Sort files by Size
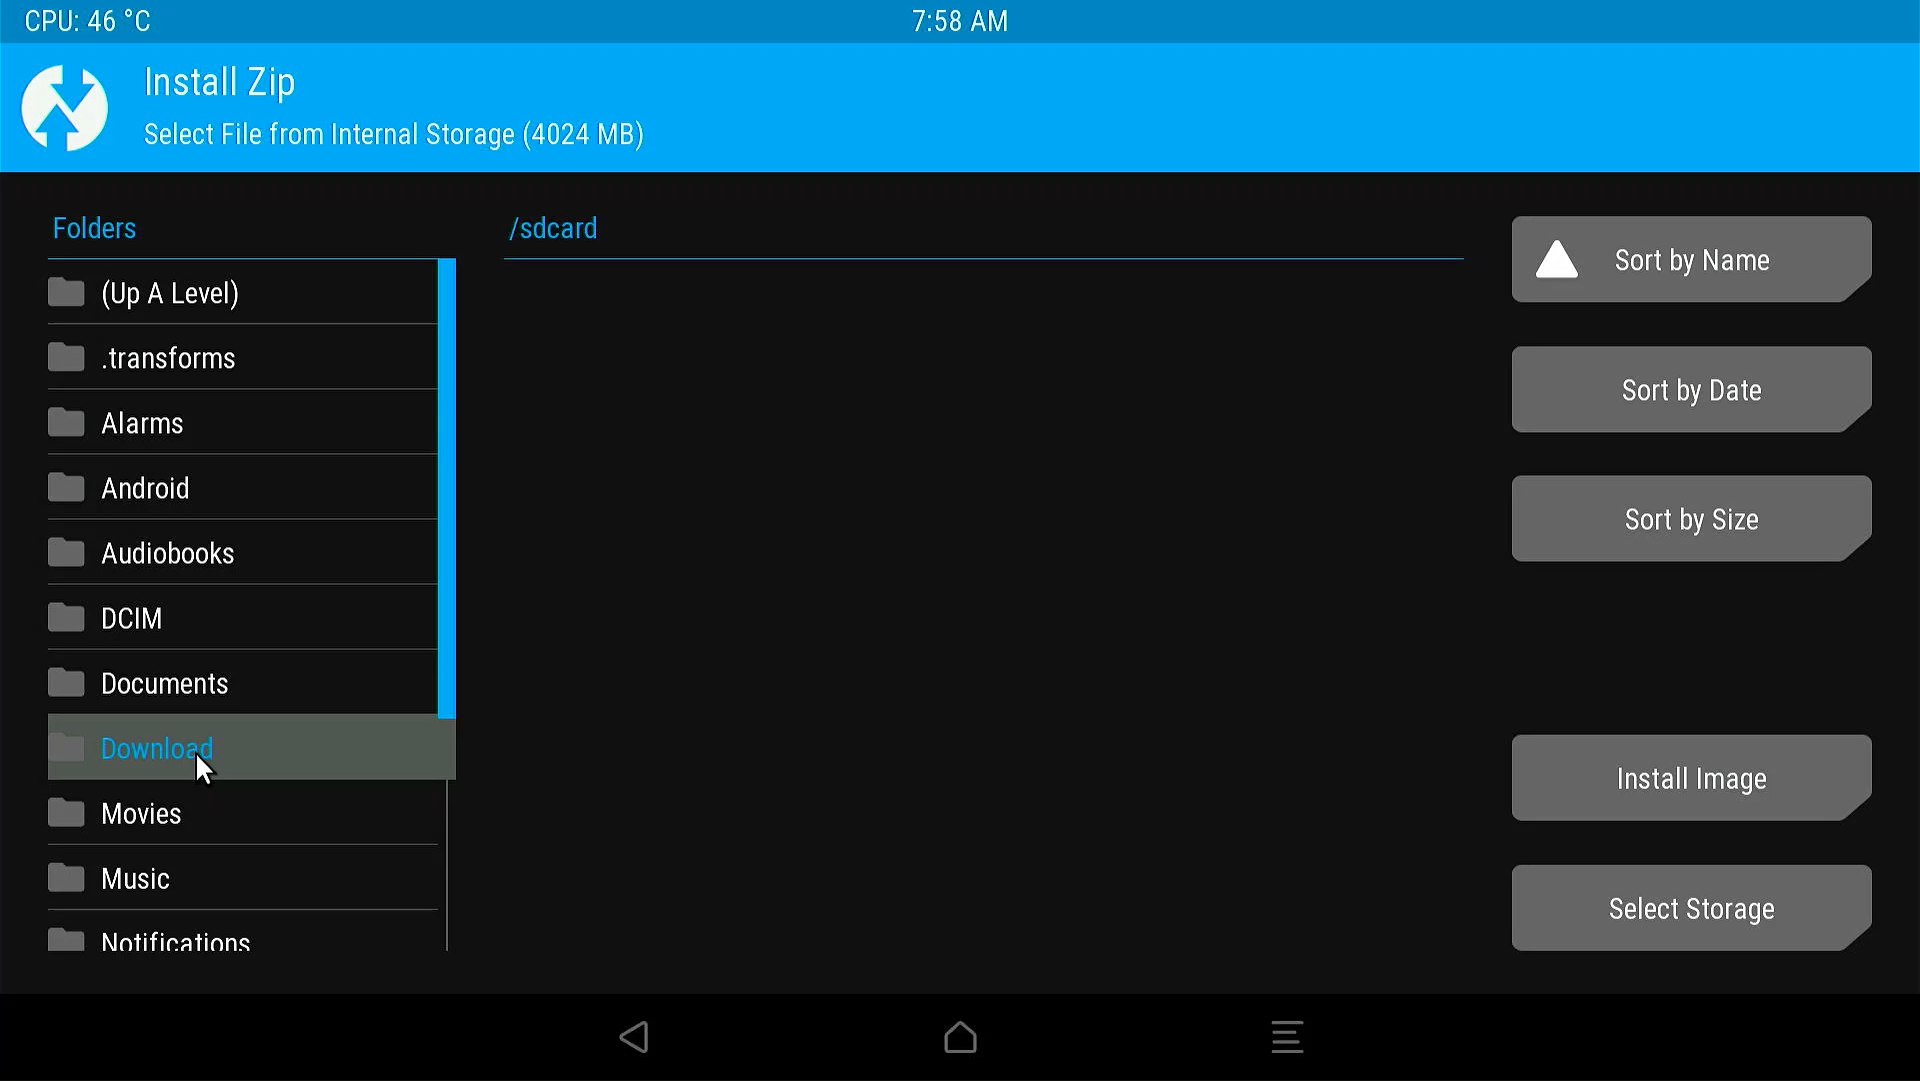The image size is (1920, 1081). 1691,519
